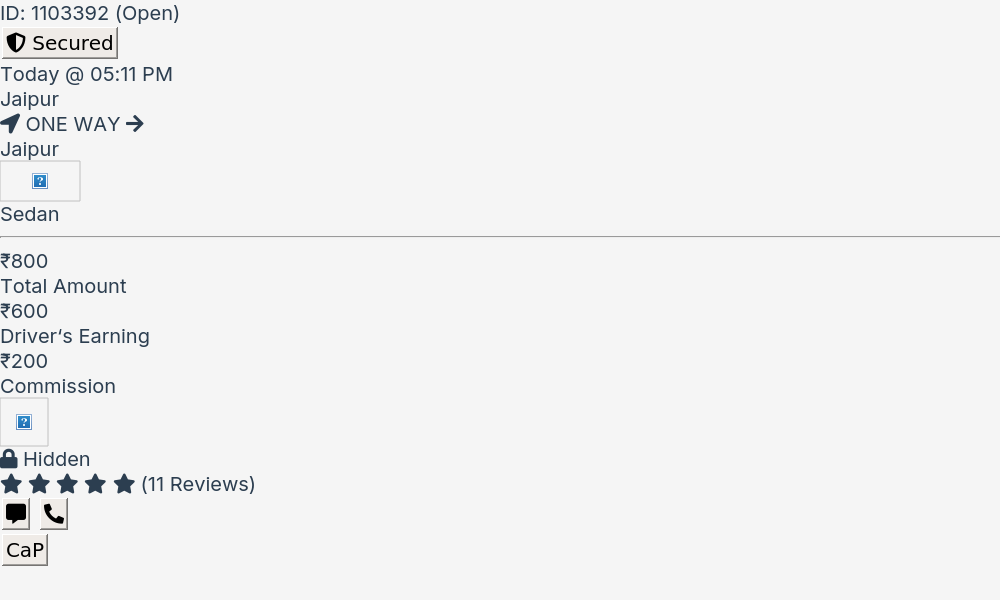Click the ₹600 driver's earning value
Screen dimensions: 1000x600
click(x=24, y=311)
